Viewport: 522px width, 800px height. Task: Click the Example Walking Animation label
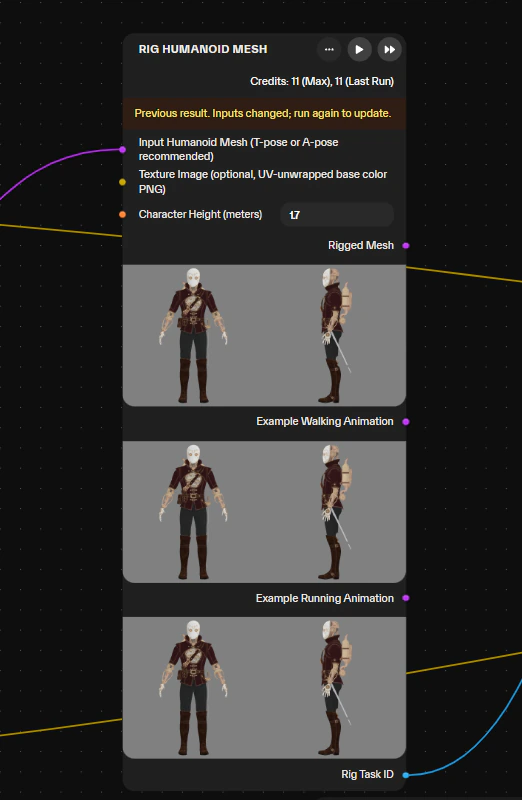point(325,421)
